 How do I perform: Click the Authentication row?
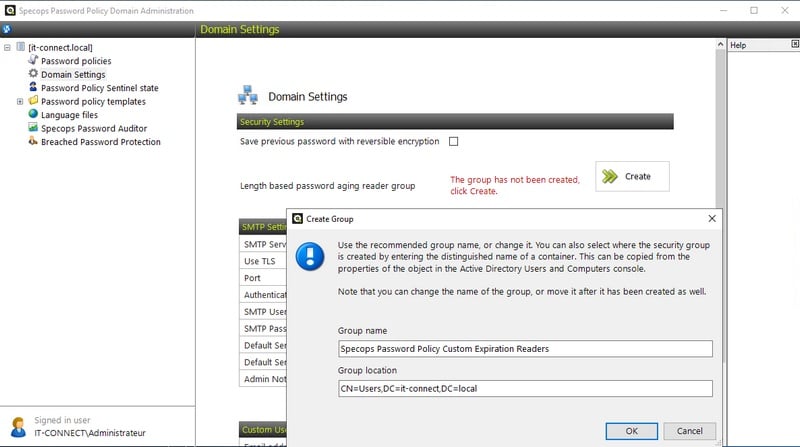263,294
